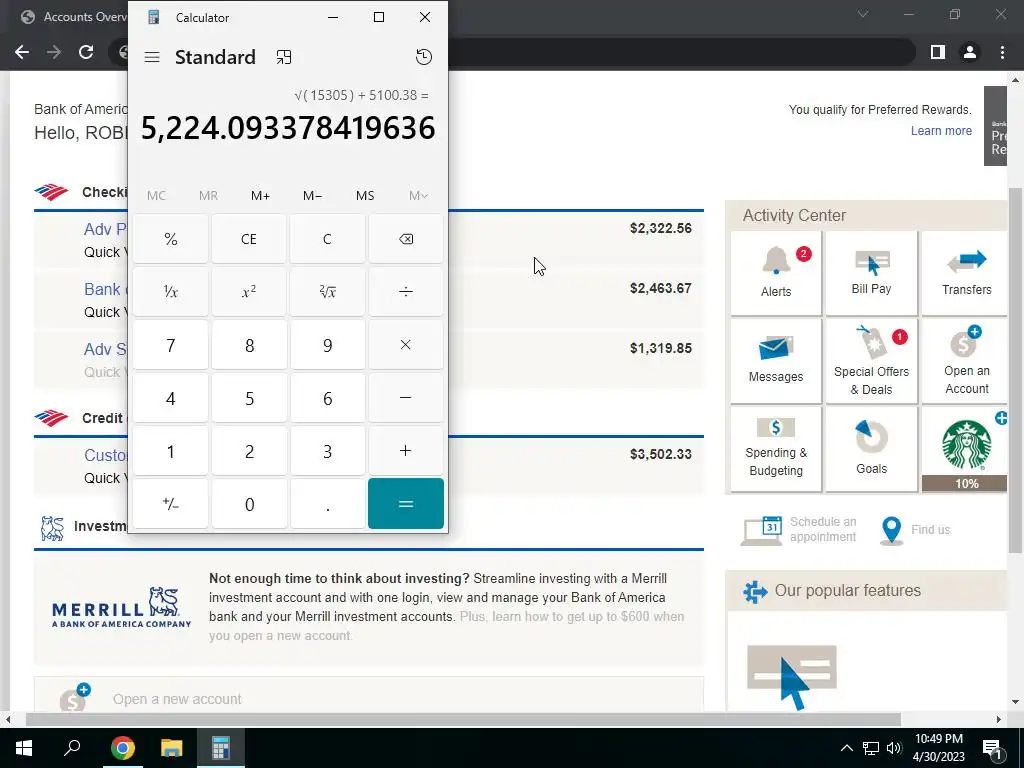Toggle Keep on top in Calculator
Screen dimensions: 1024x768
[283, 57]
